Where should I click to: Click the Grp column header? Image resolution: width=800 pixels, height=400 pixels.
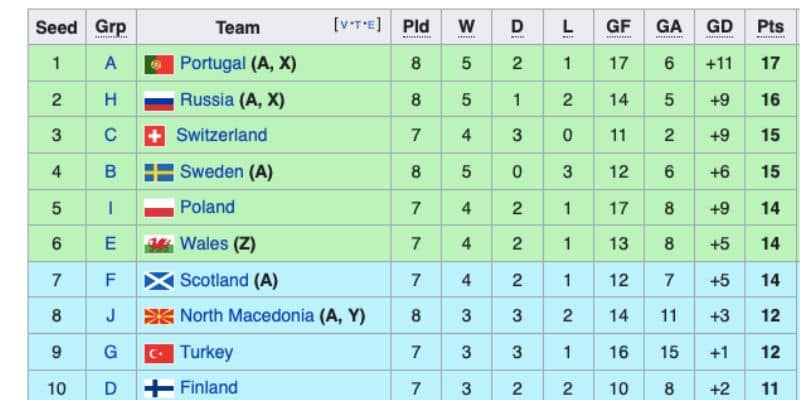pos(110,27)
